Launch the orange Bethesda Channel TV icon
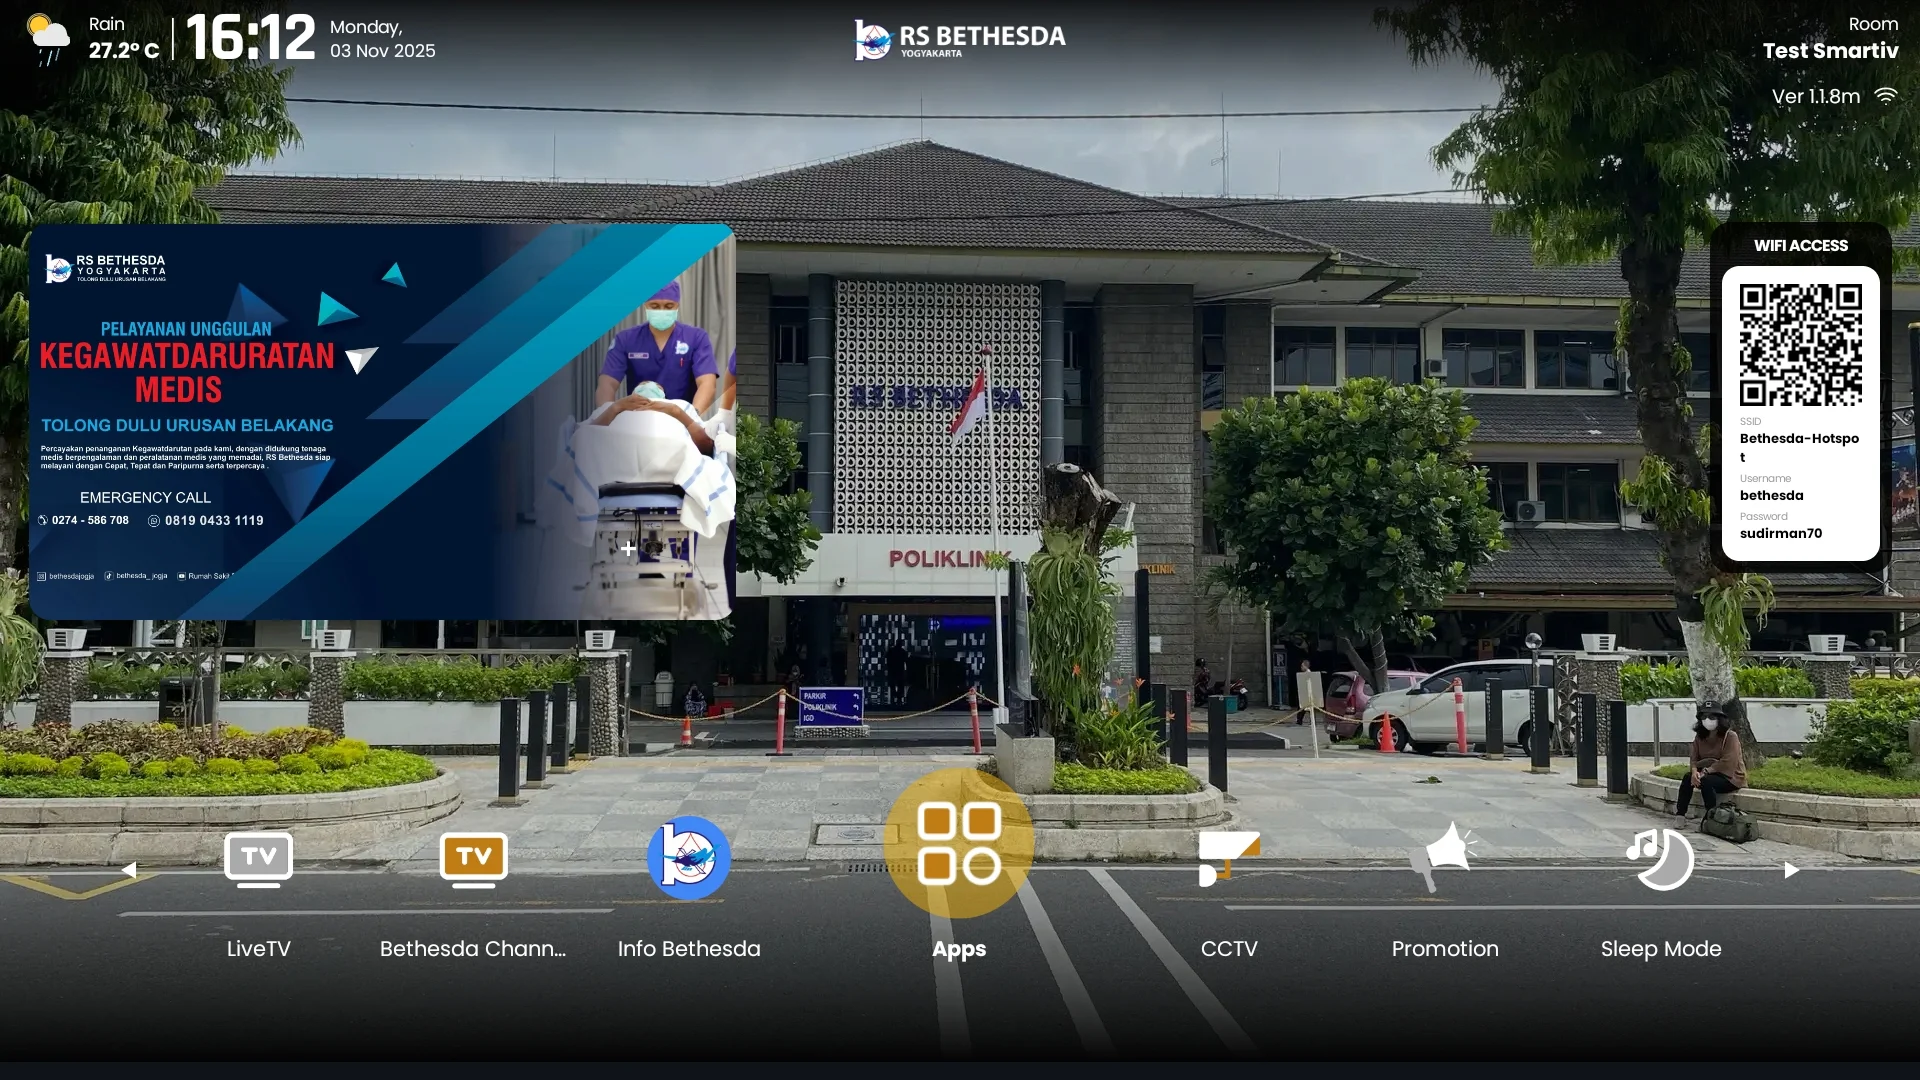 click(x=473, y=859)
